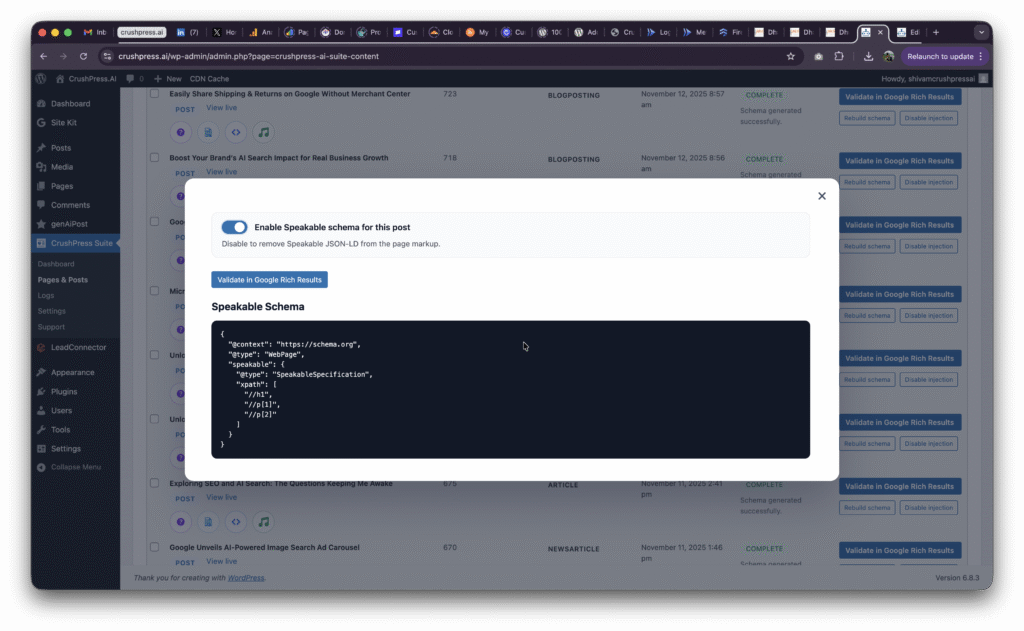1024x631 pixels.
Task: Open View live link for Boost Your Brand's post
Action: [x=221, y=172]
